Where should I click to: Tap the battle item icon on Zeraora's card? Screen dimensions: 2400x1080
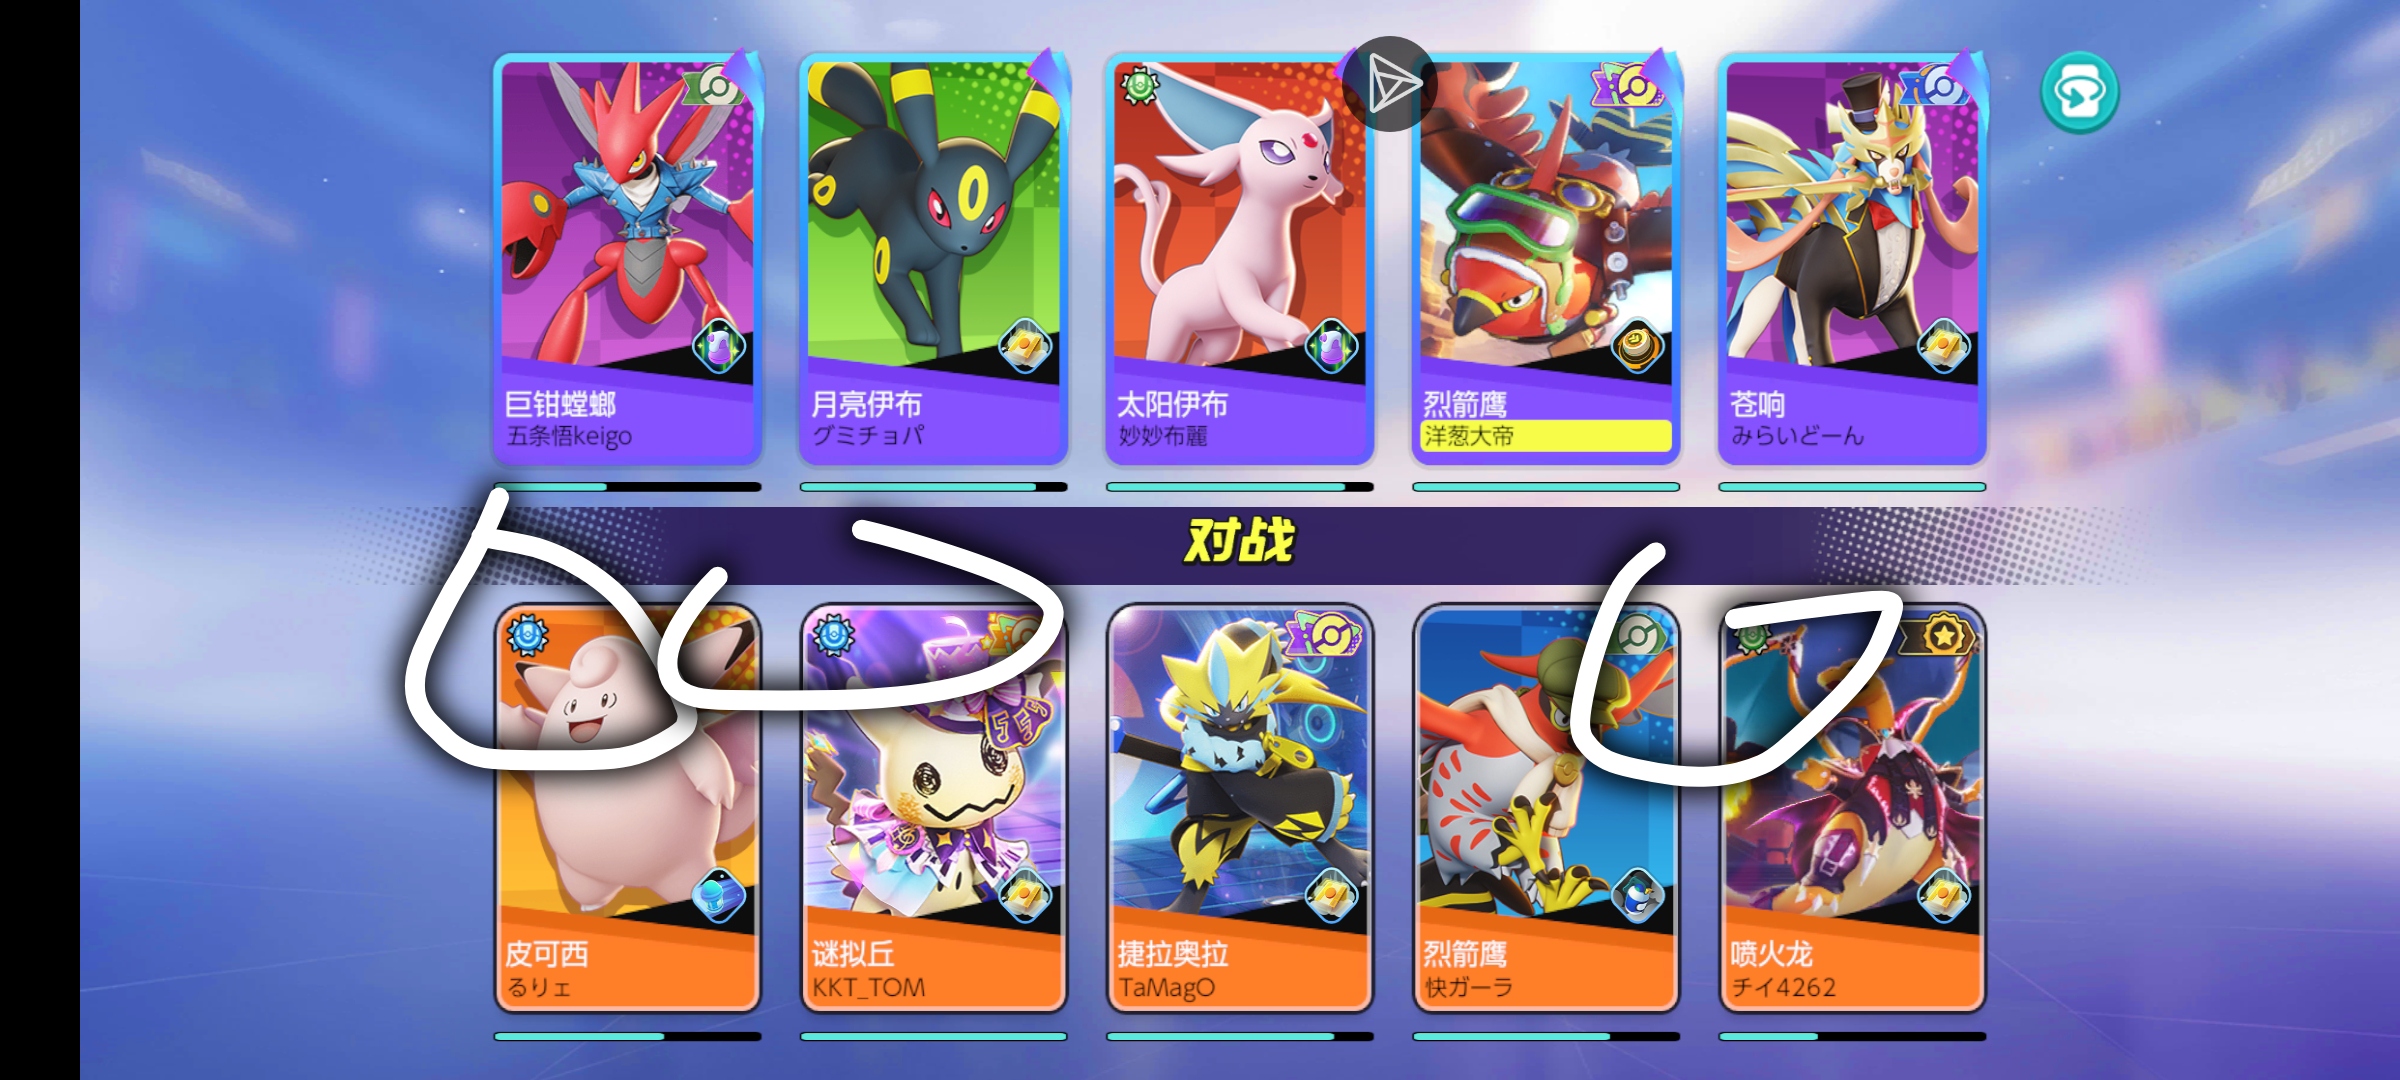(1331, 896)
